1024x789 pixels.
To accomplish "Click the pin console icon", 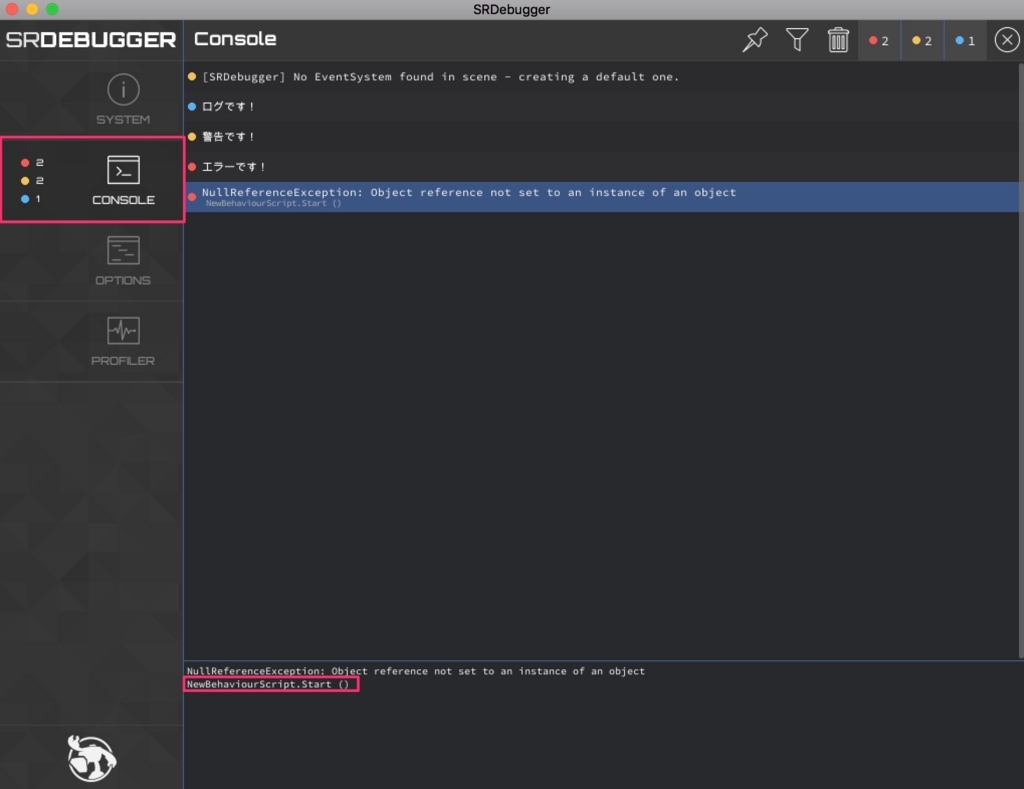I will (x=755, y=40).
